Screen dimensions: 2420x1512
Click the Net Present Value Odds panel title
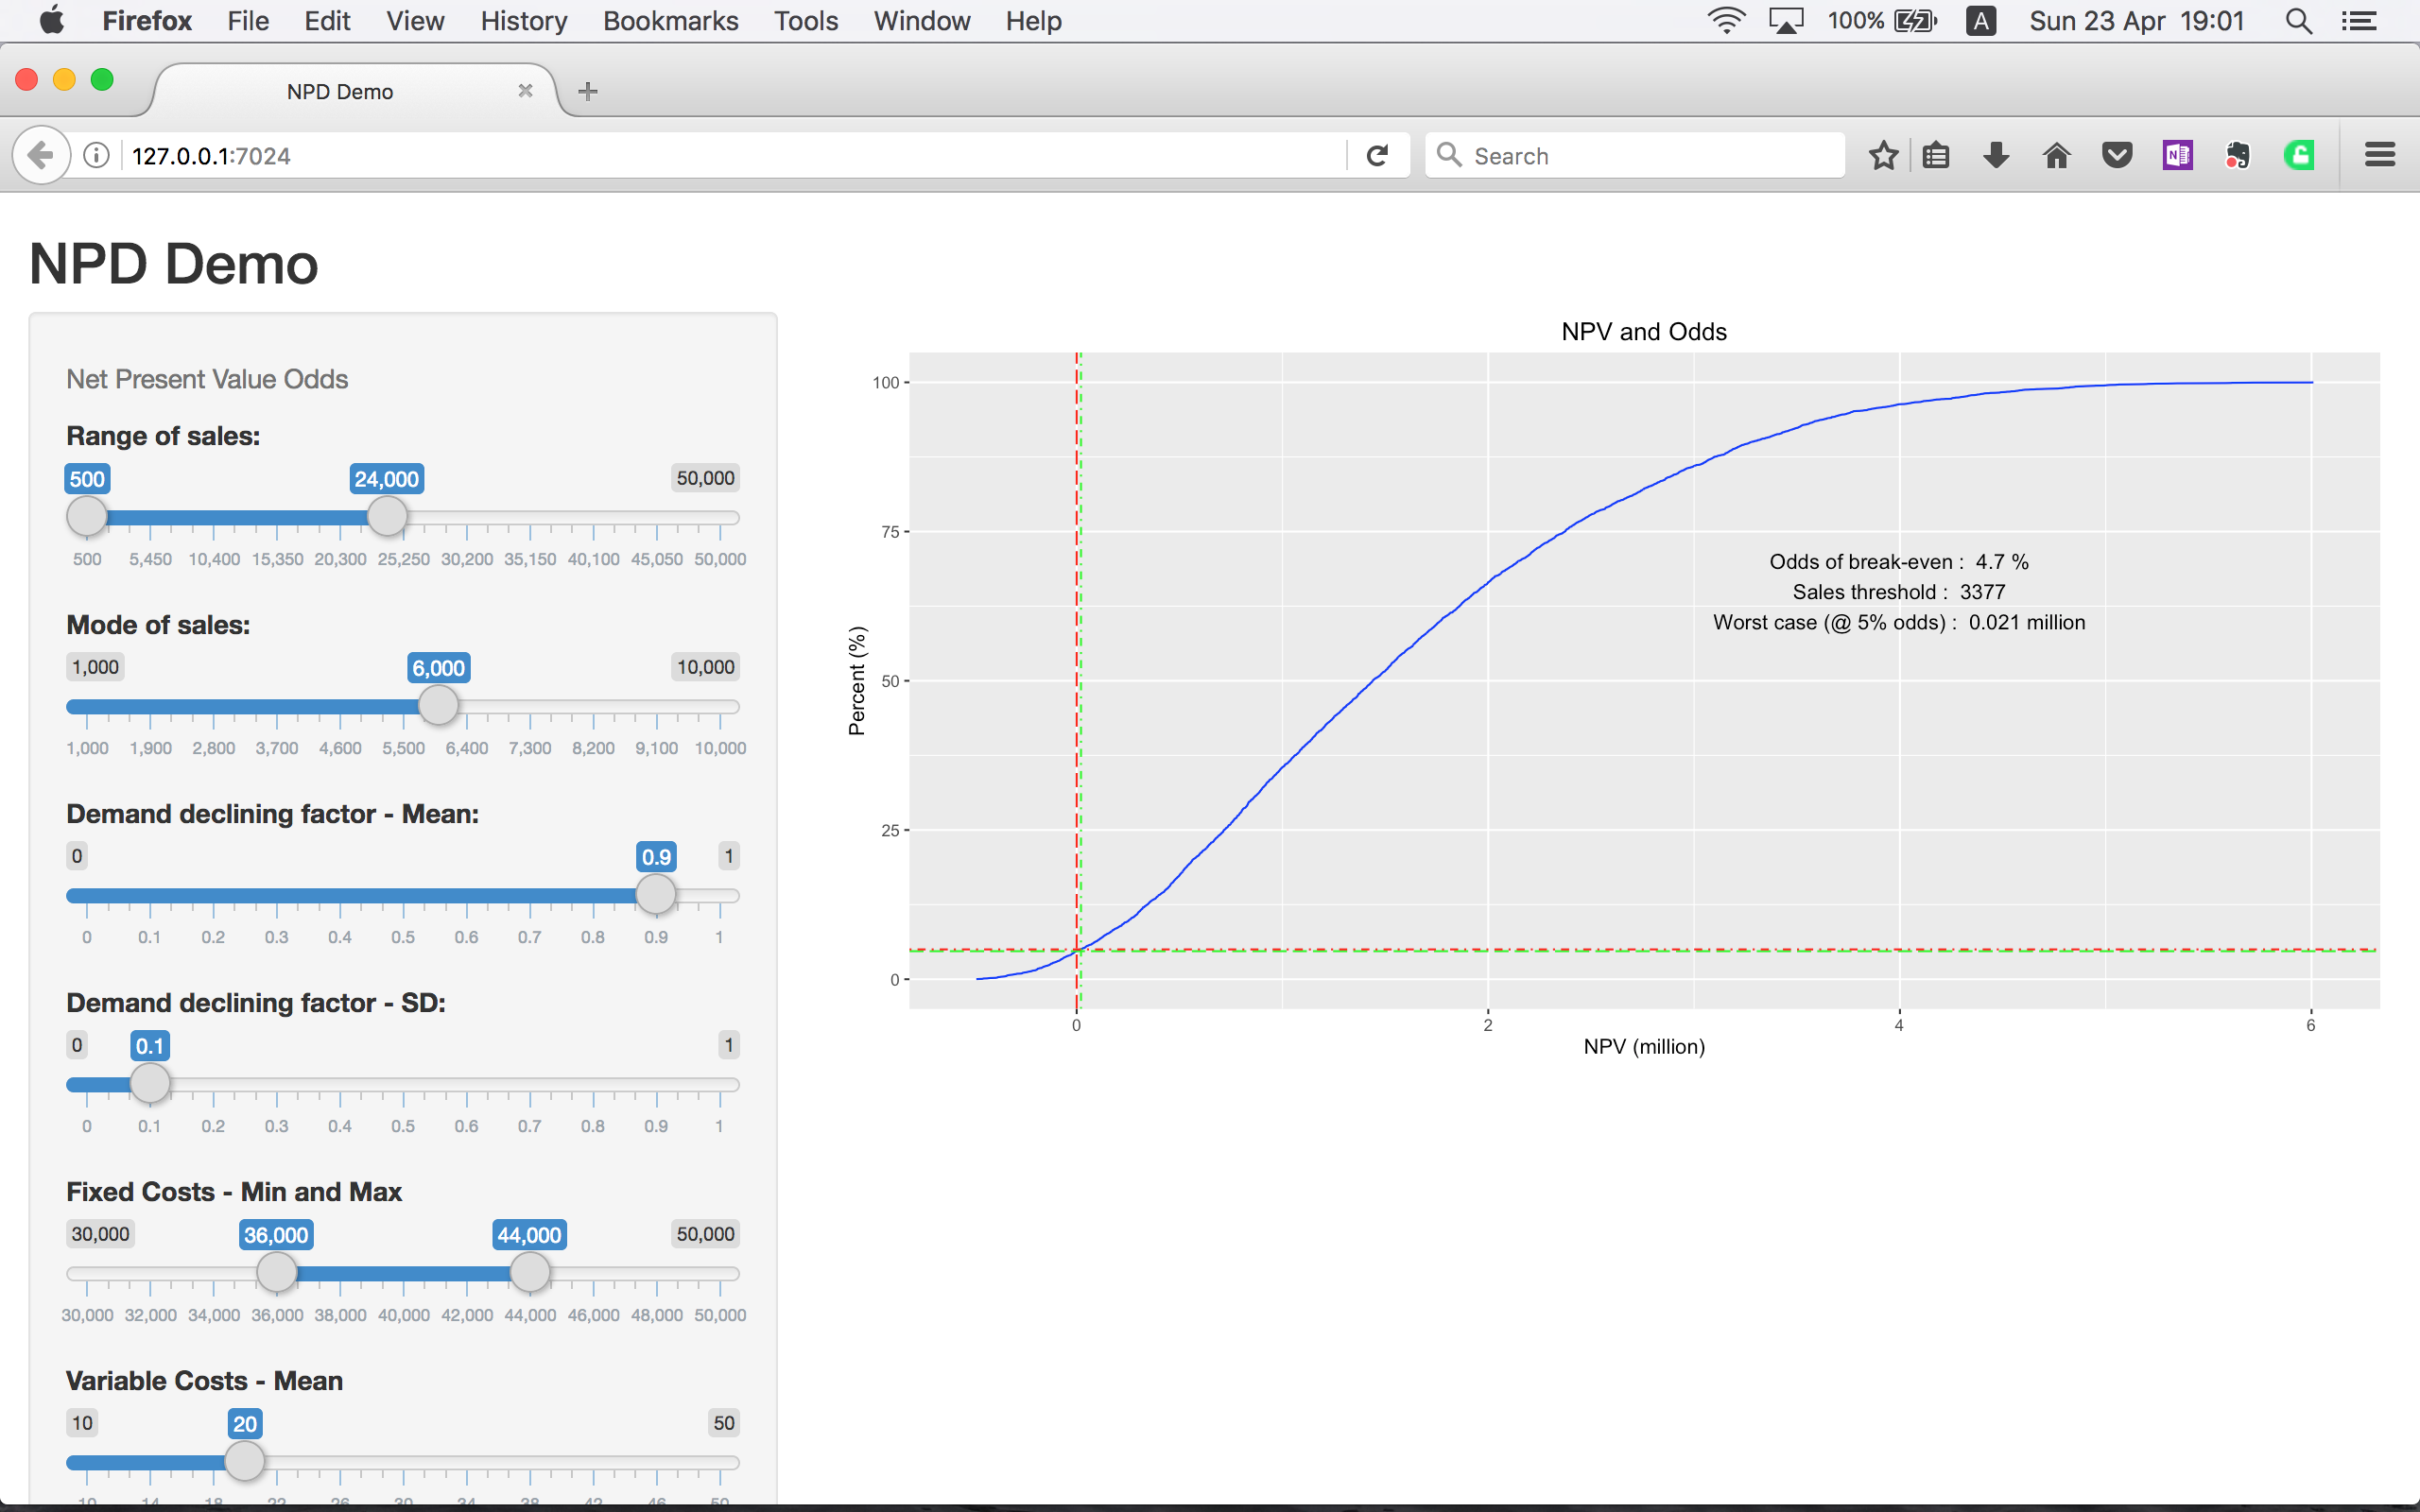[x=207, y=379]
